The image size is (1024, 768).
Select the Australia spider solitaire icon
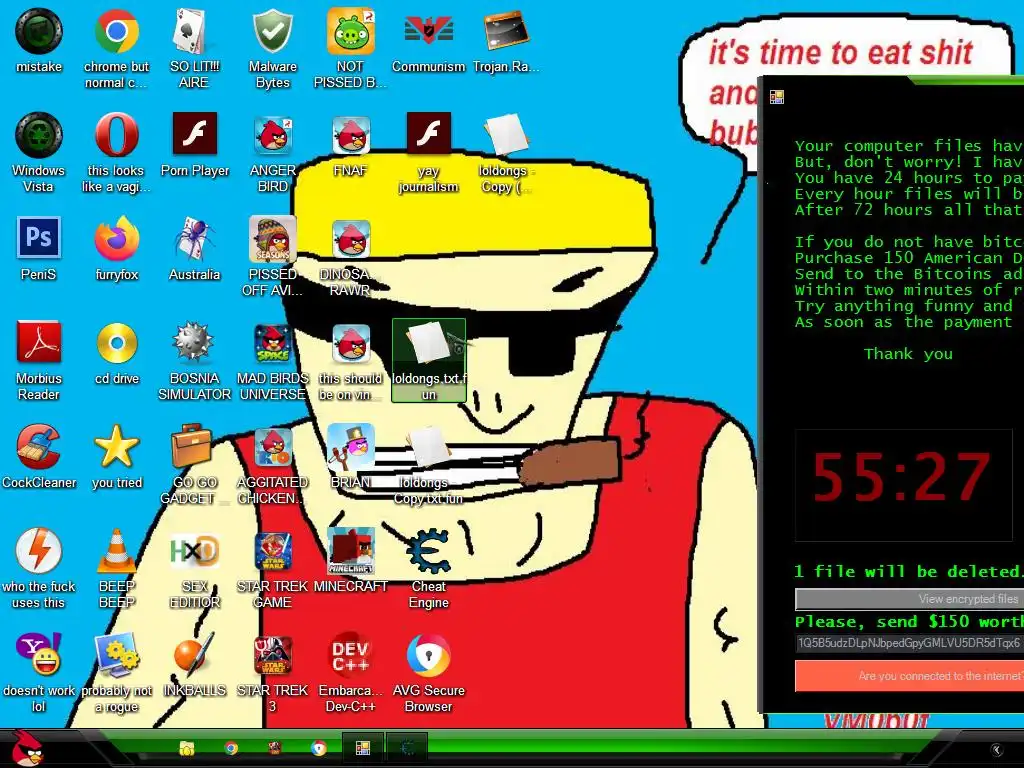click(194, 248)
